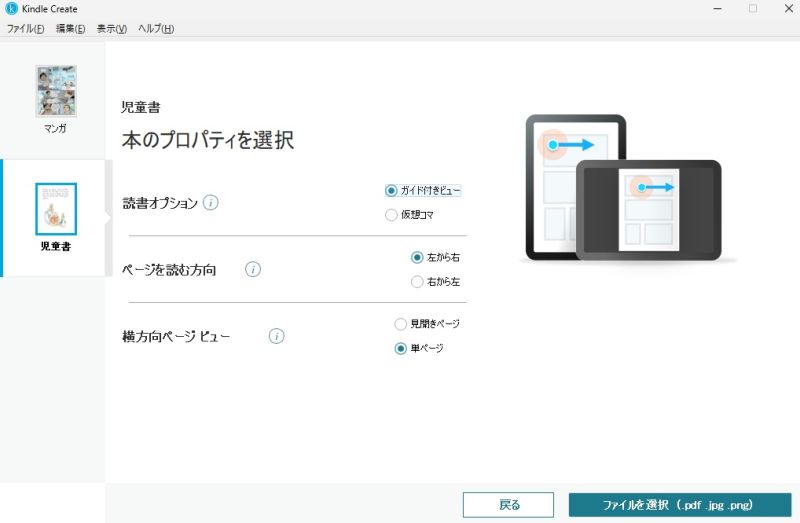800x523 pixels.
Task: Click the ページを読む方向 label
Action: (x=169, y=269)
